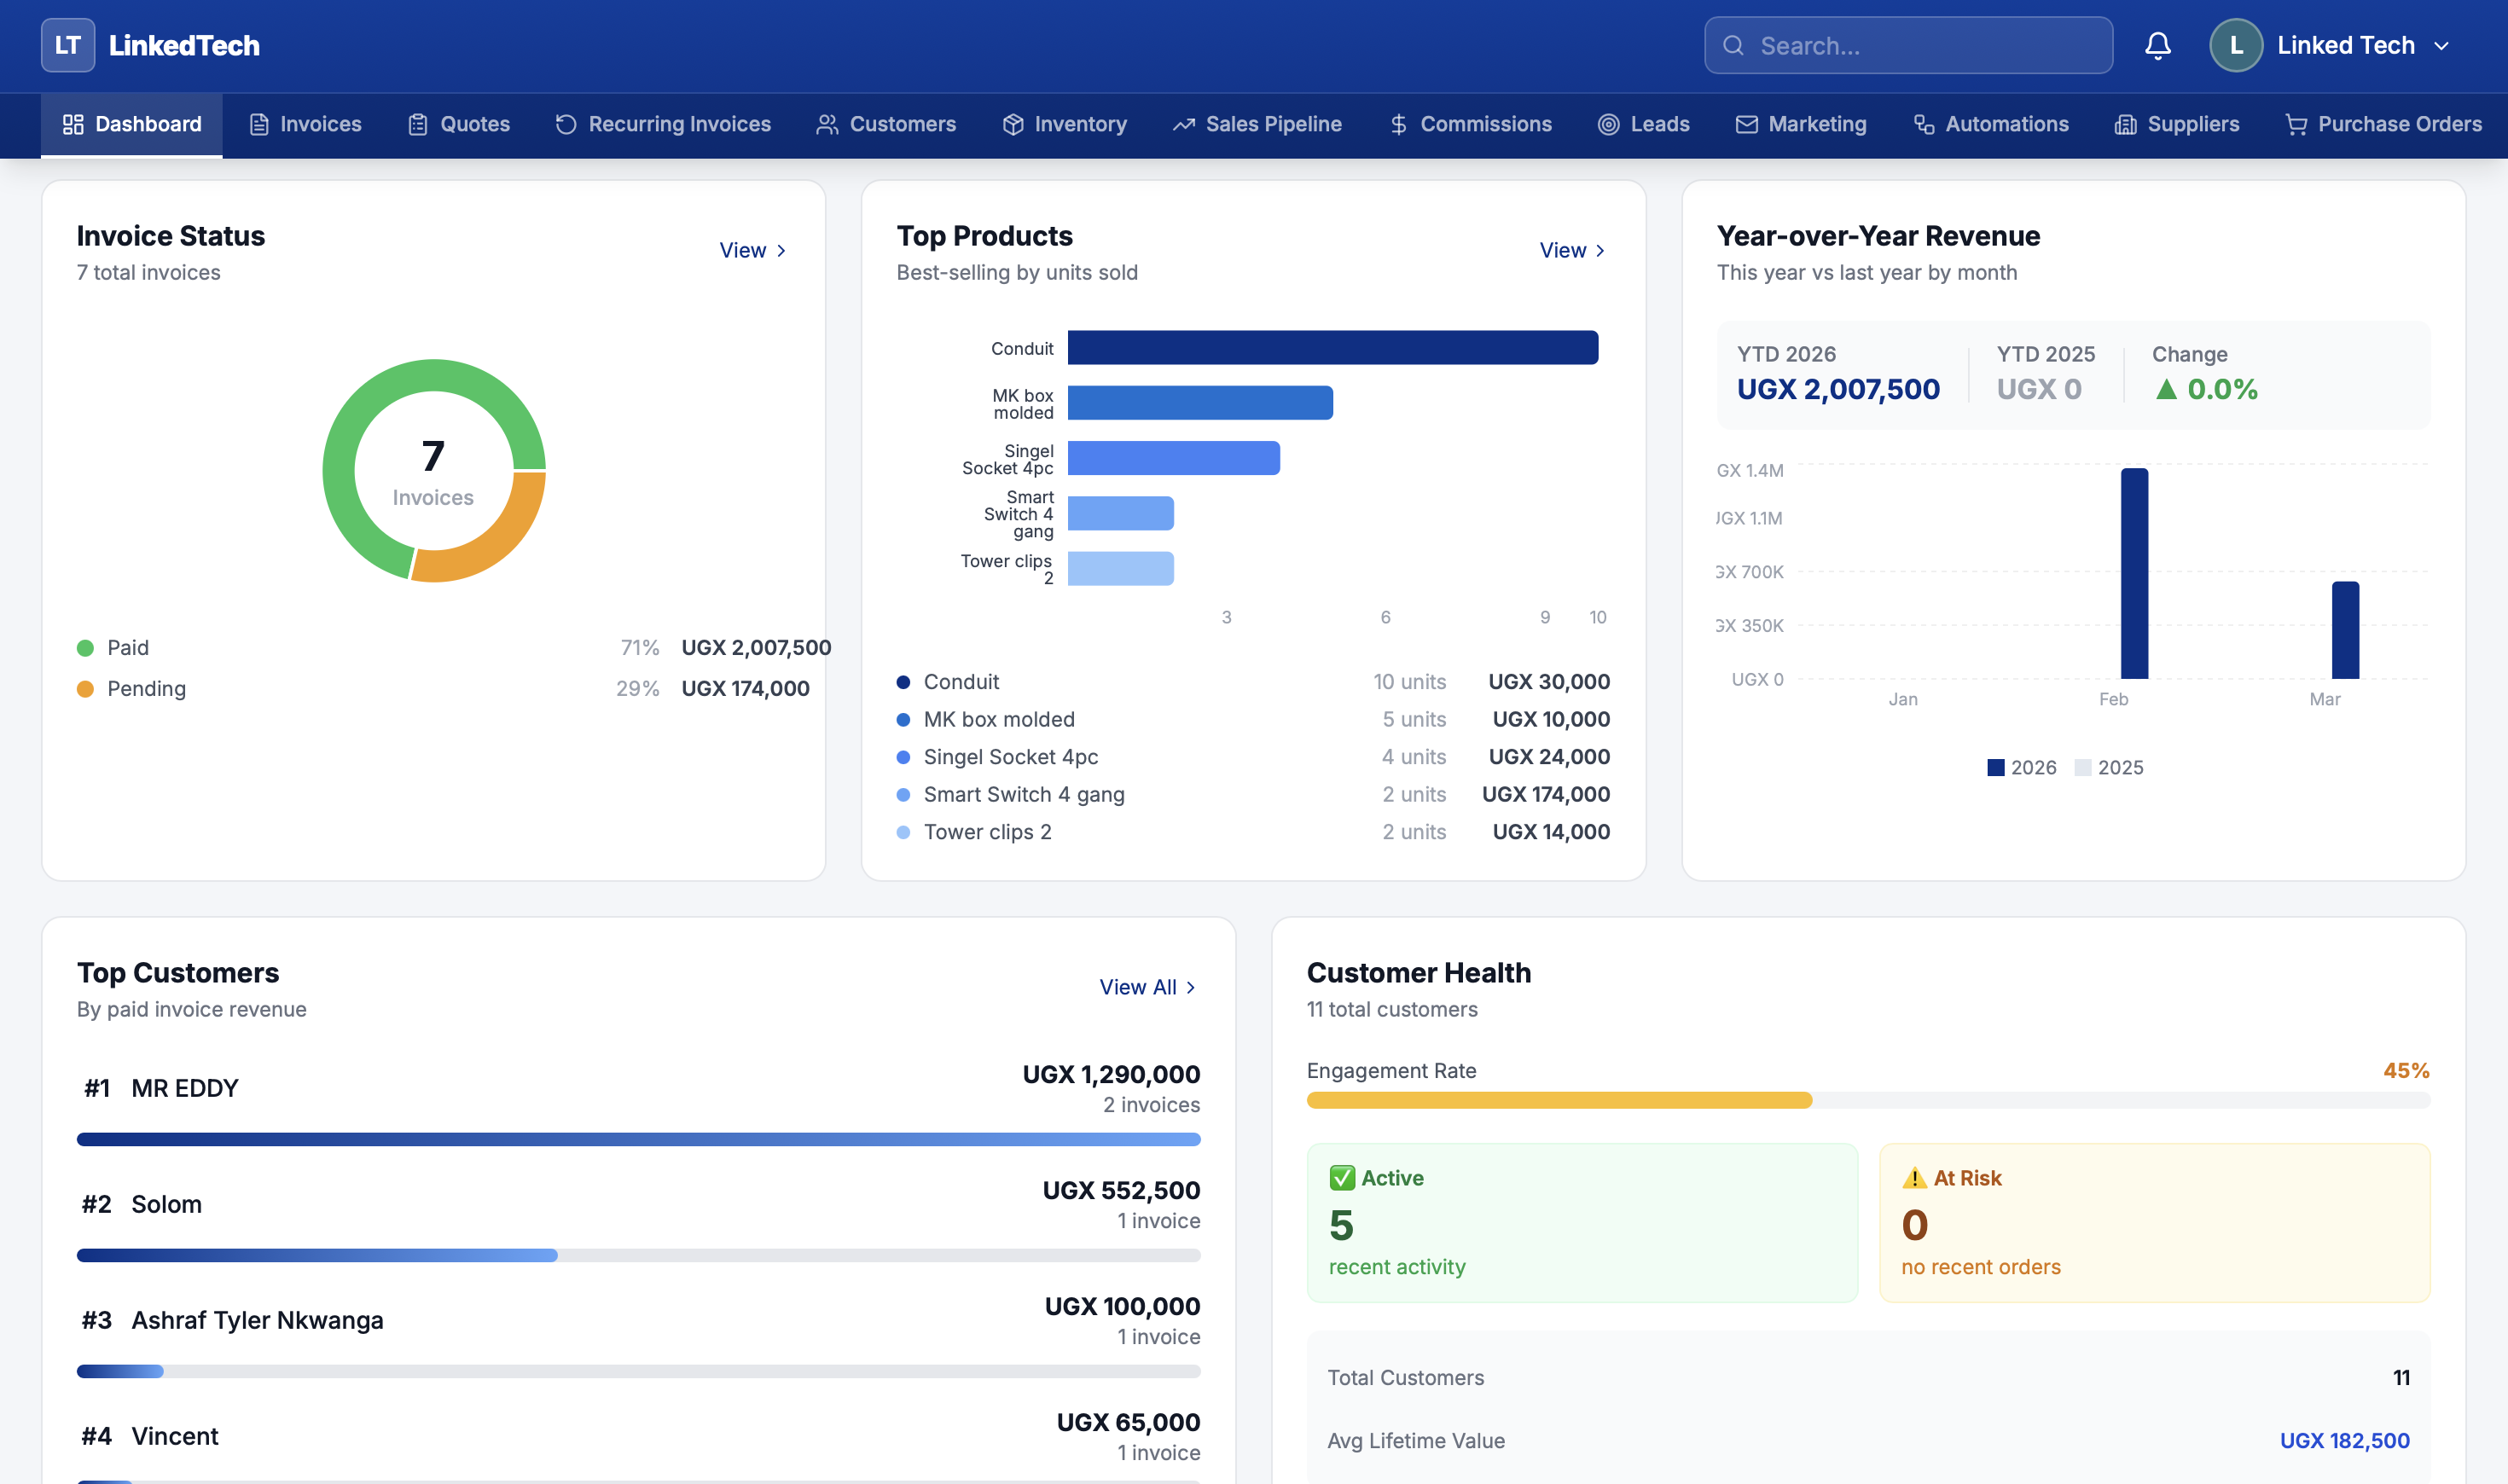Open the Invoice Status View expander
The image size is (2508, 1484).
pyautogui.click(x=752, y=250)
